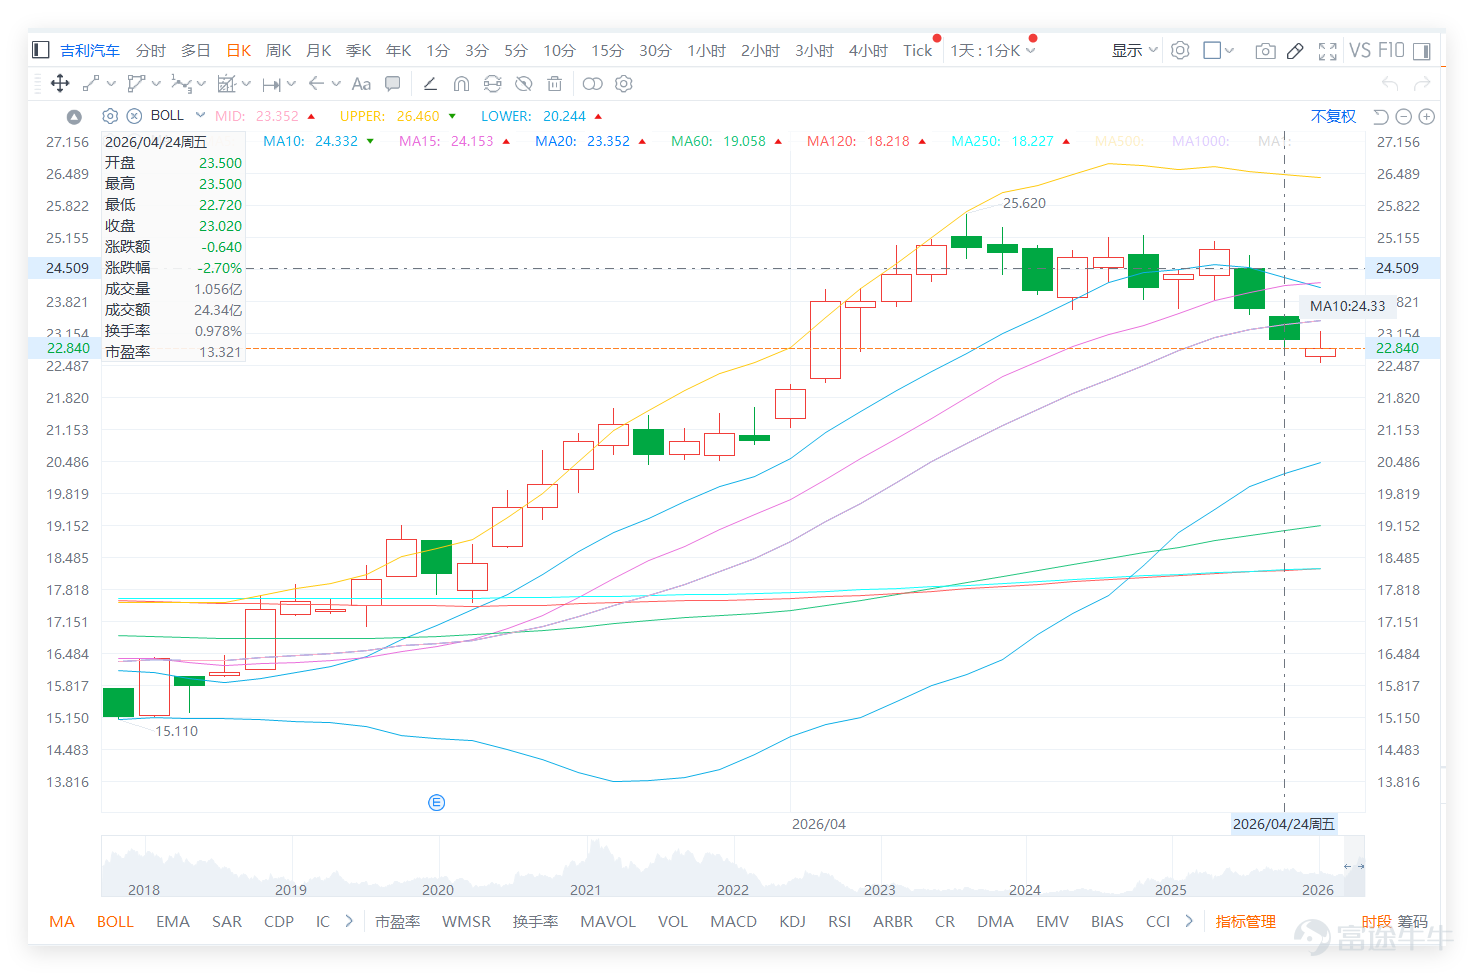This screenshot has height=974, width=1474.
Task: Toggle the left sidebar panel
Action: pos(41,50)
